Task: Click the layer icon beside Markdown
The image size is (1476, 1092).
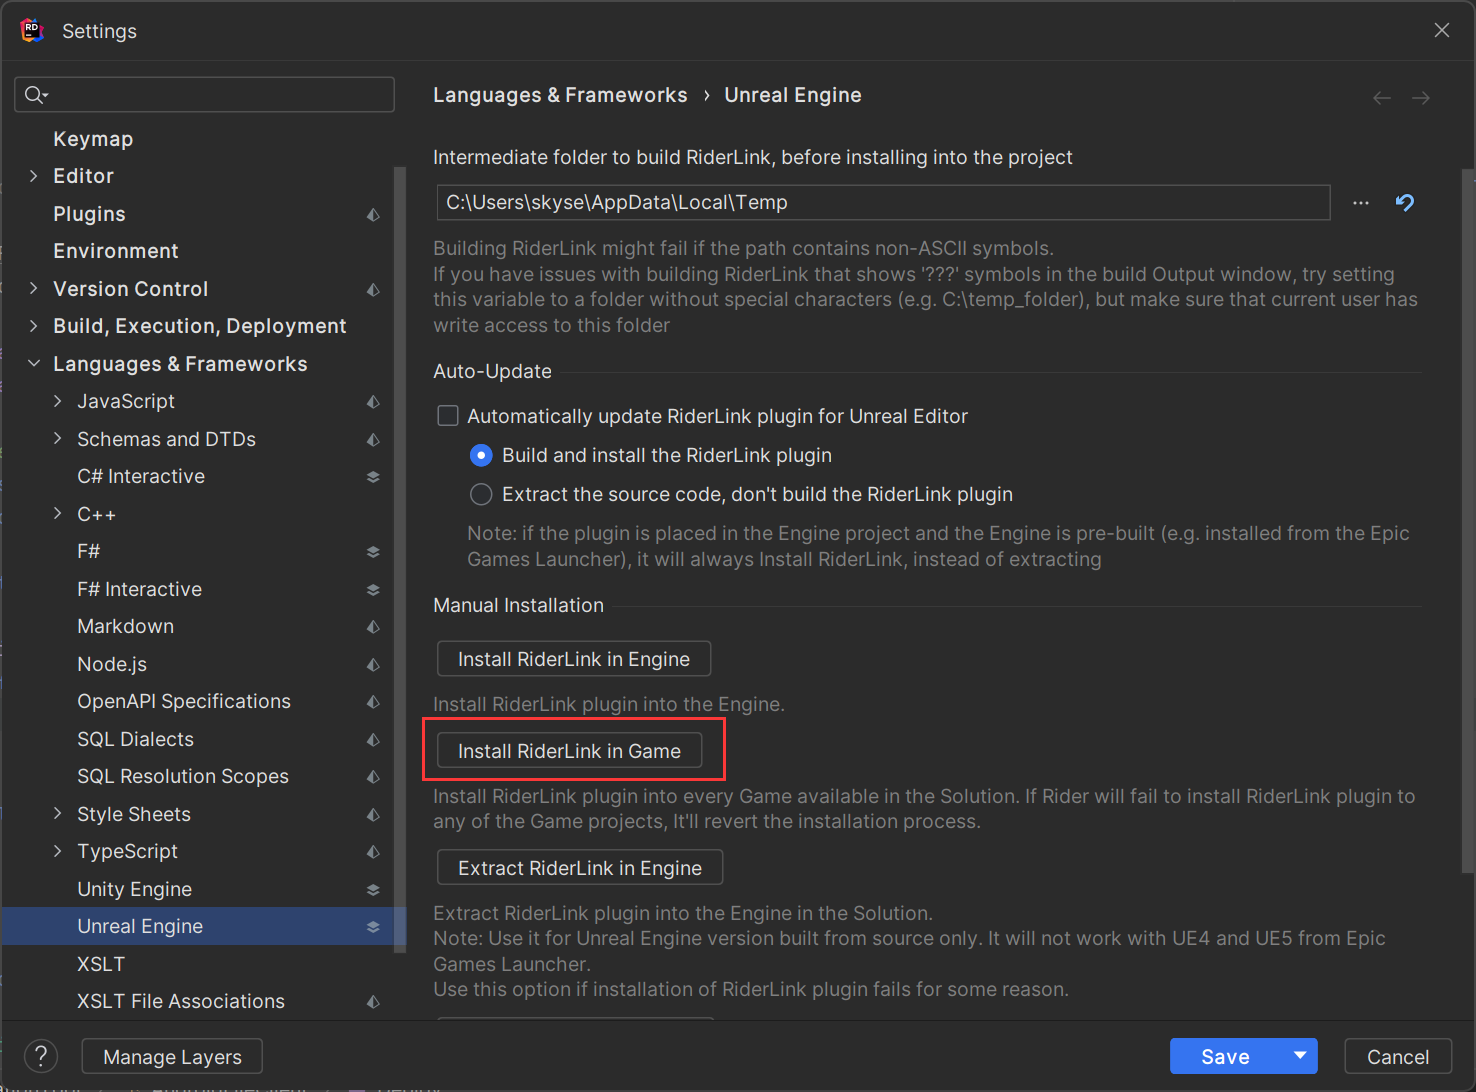Action: point(373,627)
